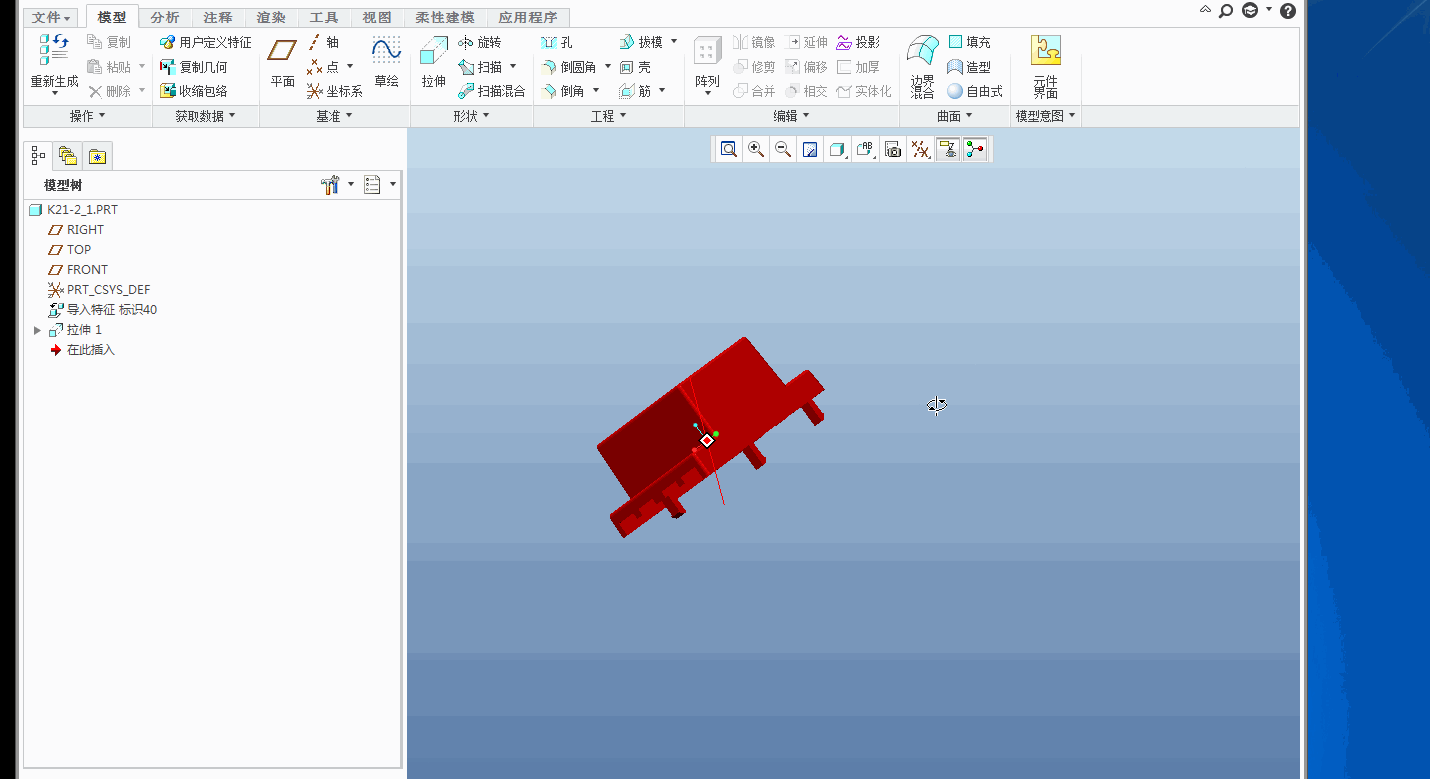Open the 视图 ribbon tab
This screenshot has height=779, width=1430.
tap(377, 18)
